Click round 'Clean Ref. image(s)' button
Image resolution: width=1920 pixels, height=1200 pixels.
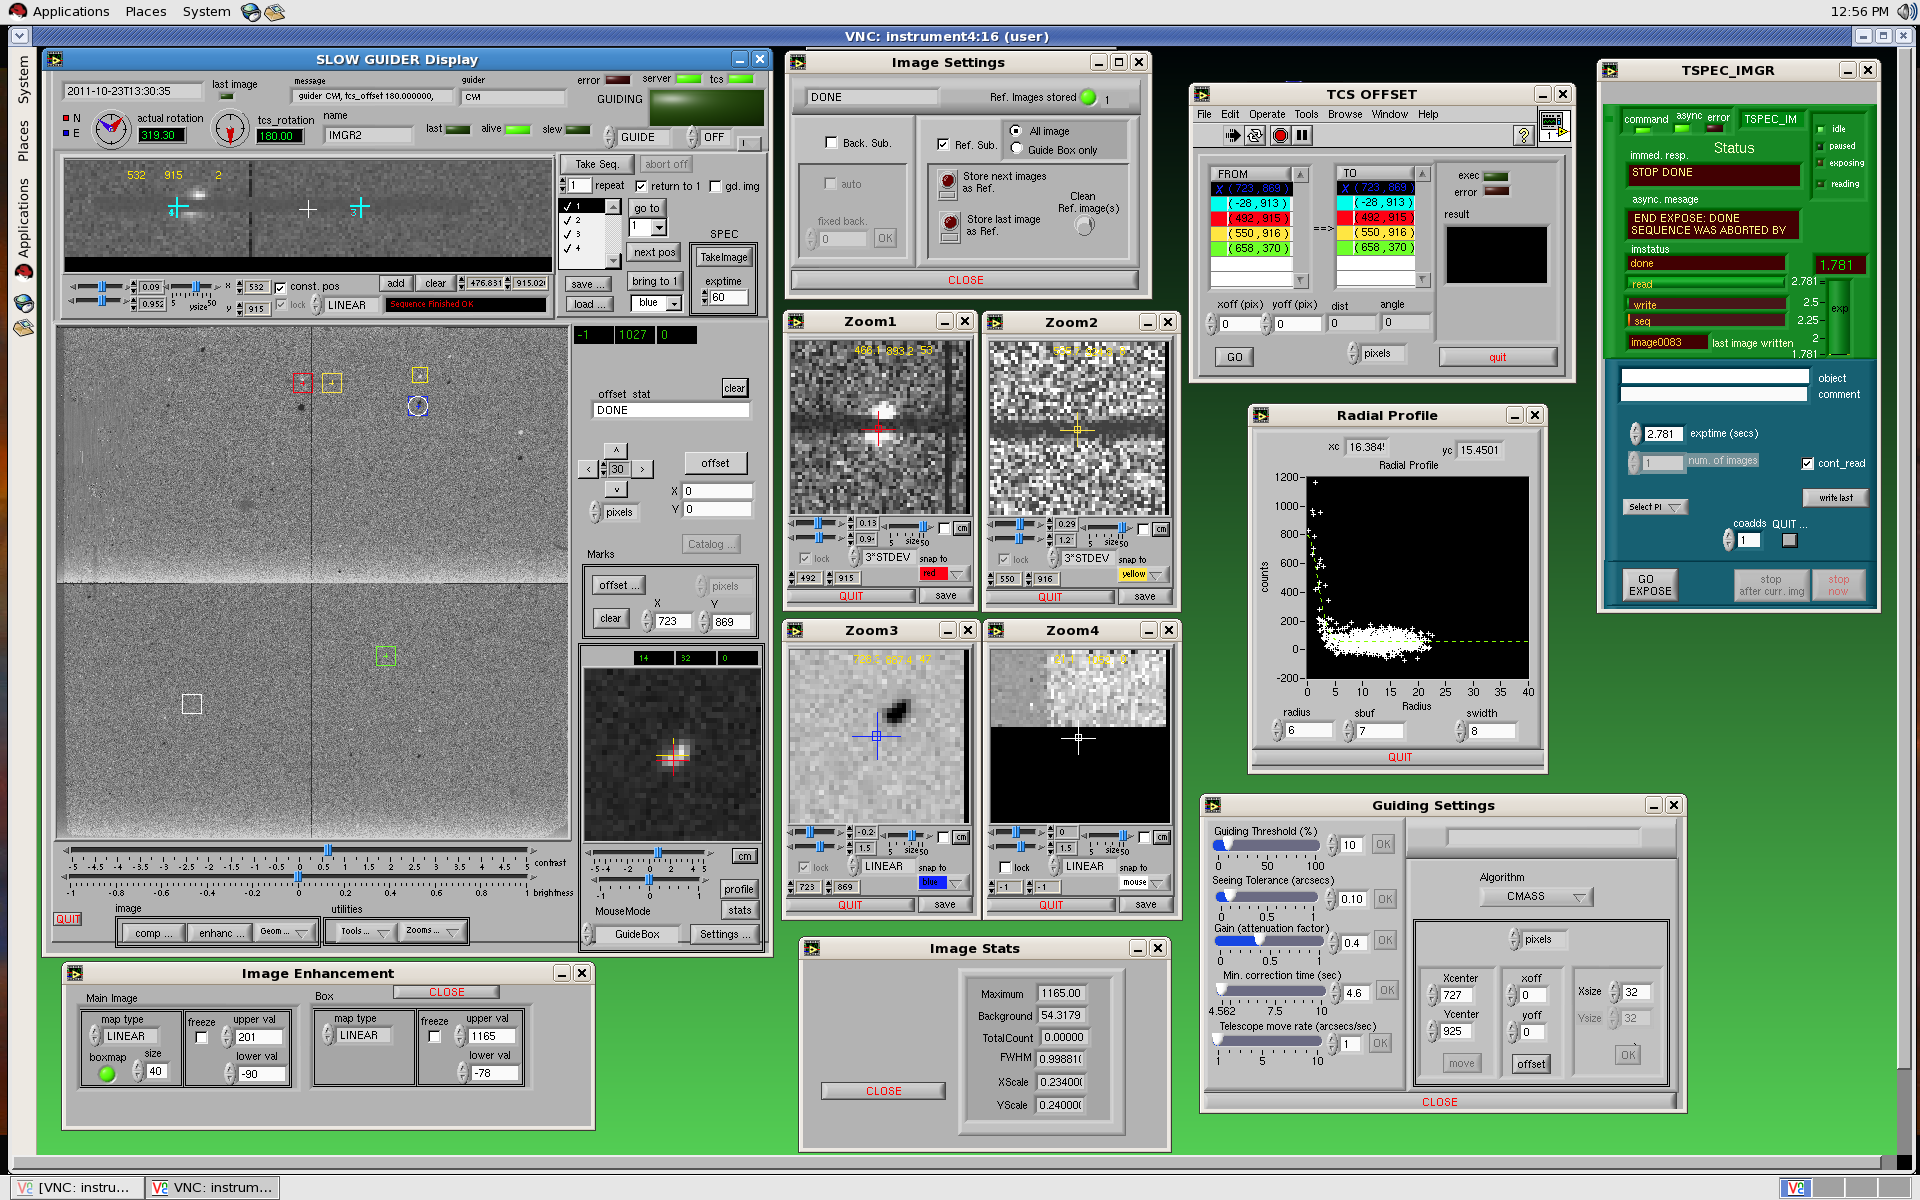(x=1084, y=226)
